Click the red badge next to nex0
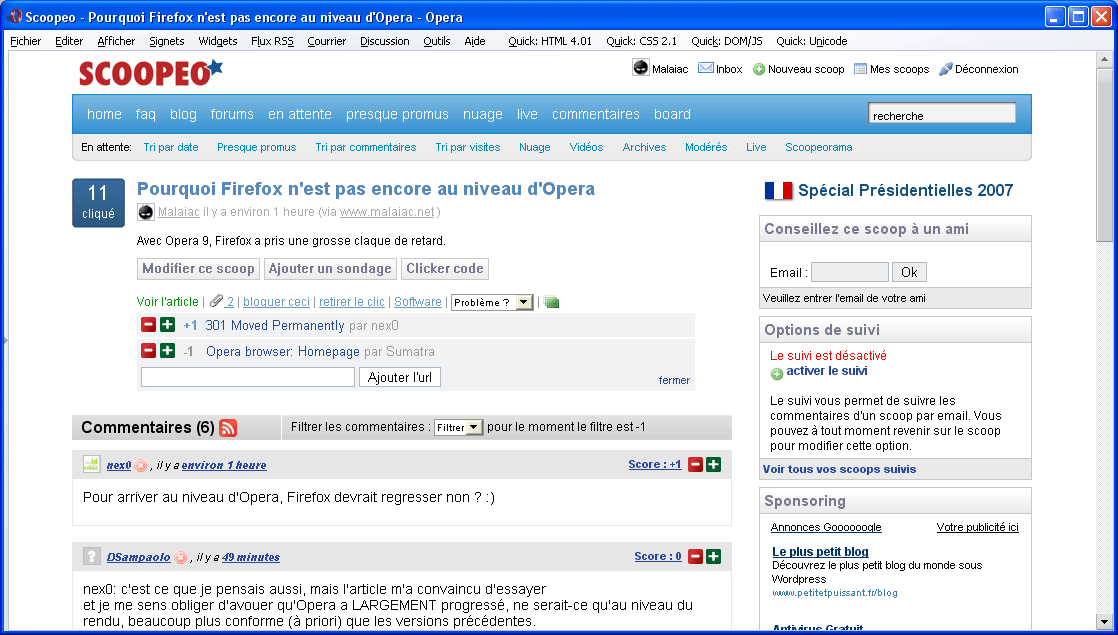 (x=141, y=465)
